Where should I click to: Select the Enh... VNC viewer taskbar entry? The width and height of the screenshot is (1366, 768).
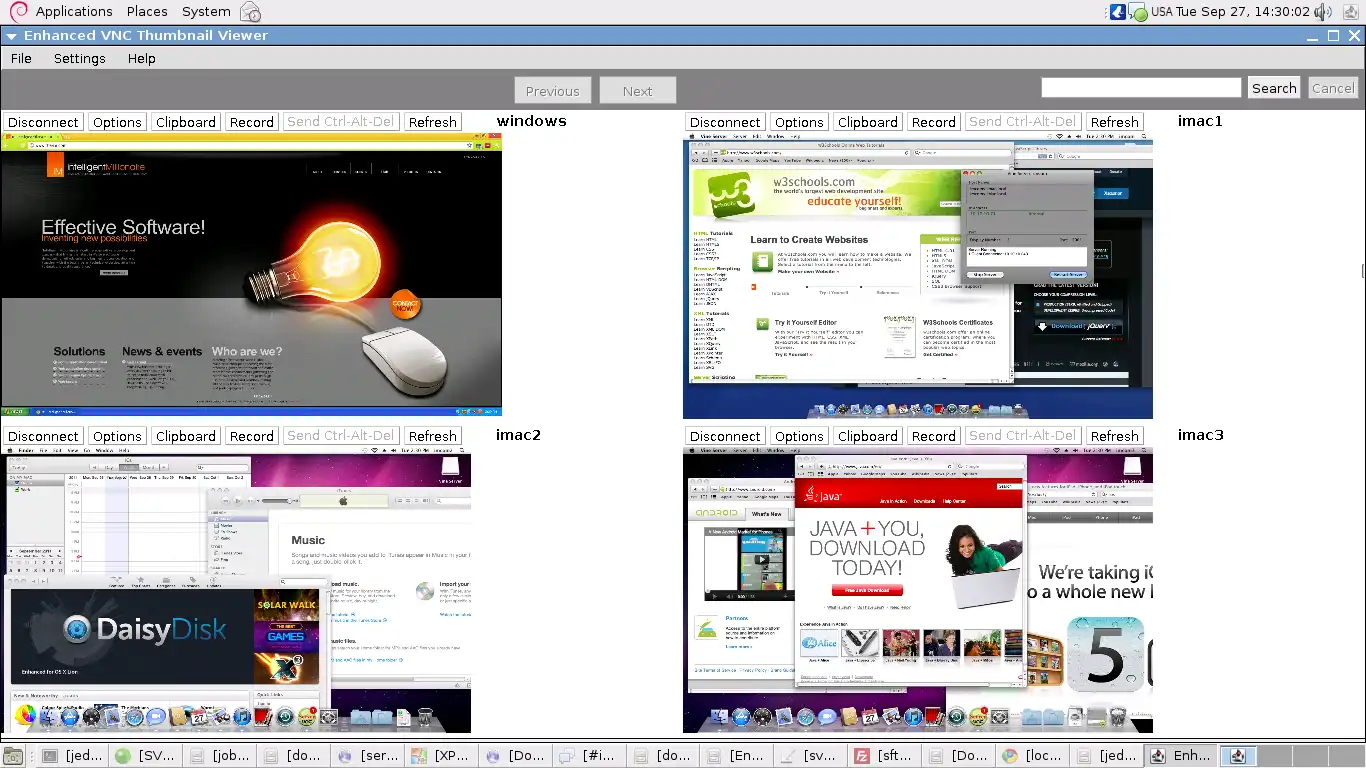(1182, 756)
